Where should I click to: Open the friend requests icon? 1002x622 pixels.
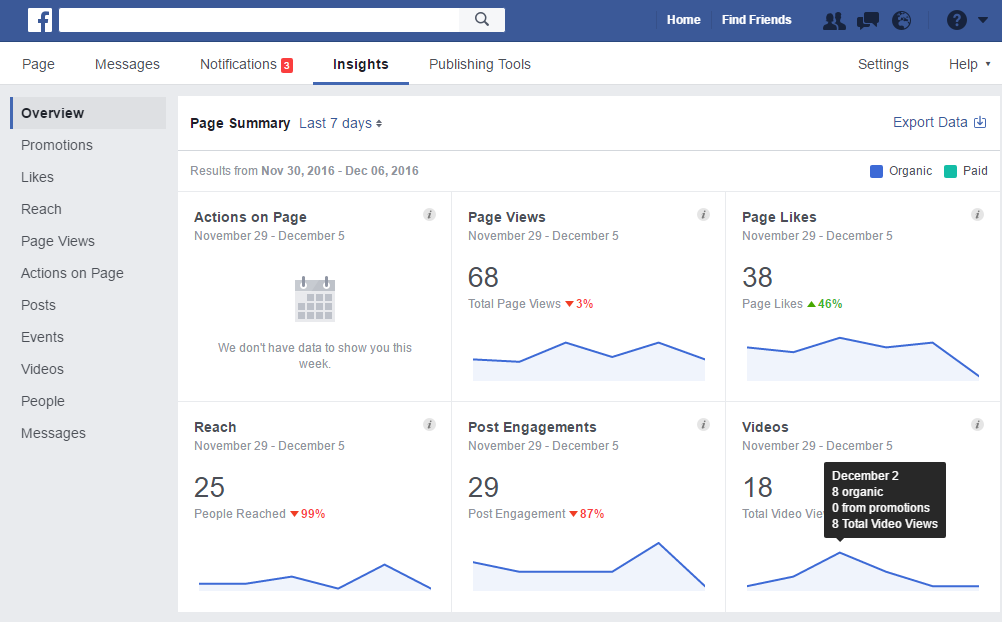834,20
